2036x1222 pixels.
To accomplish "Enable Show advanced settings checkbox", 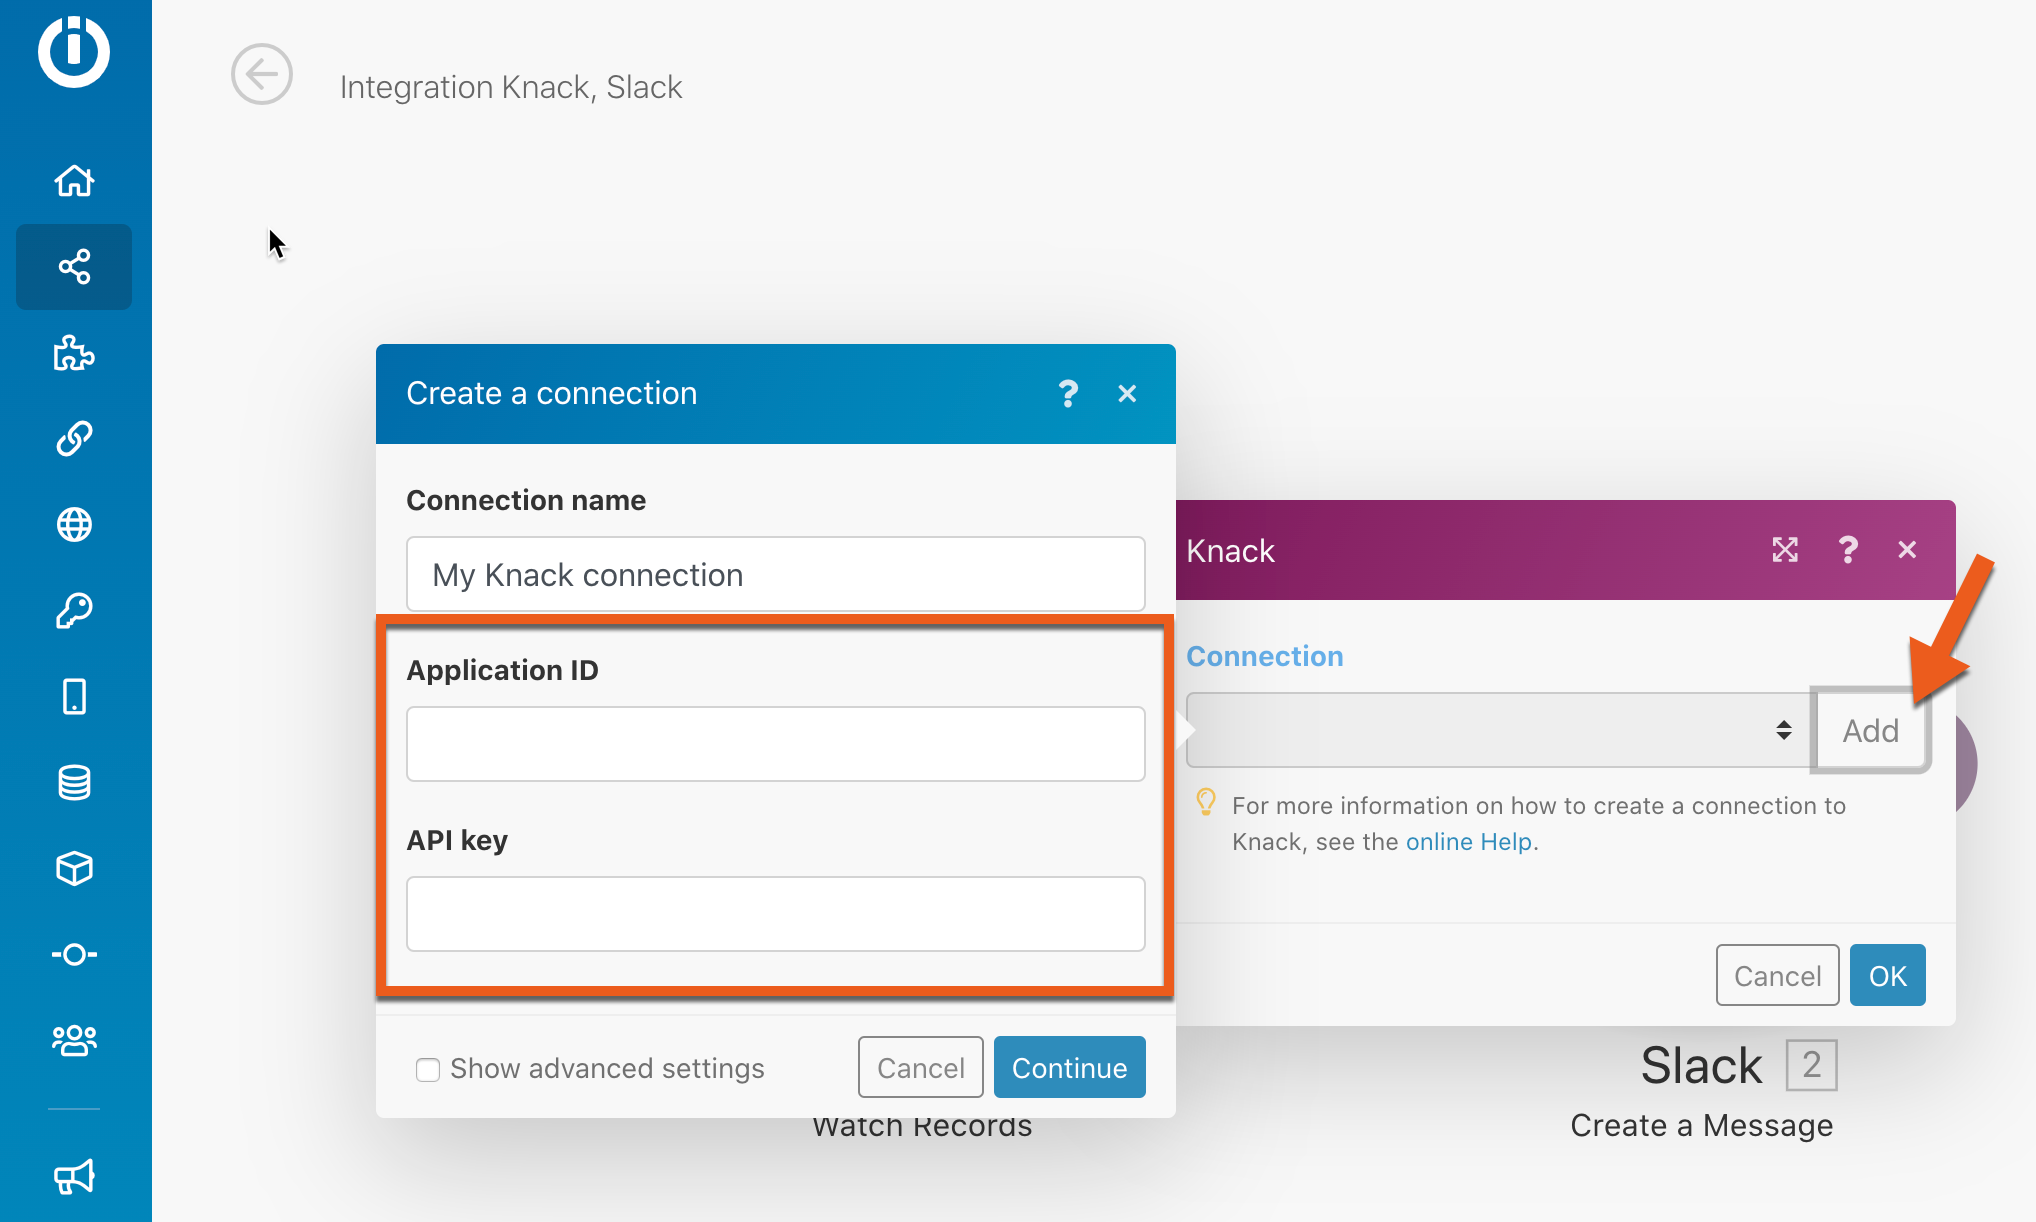I will 428,1070.
